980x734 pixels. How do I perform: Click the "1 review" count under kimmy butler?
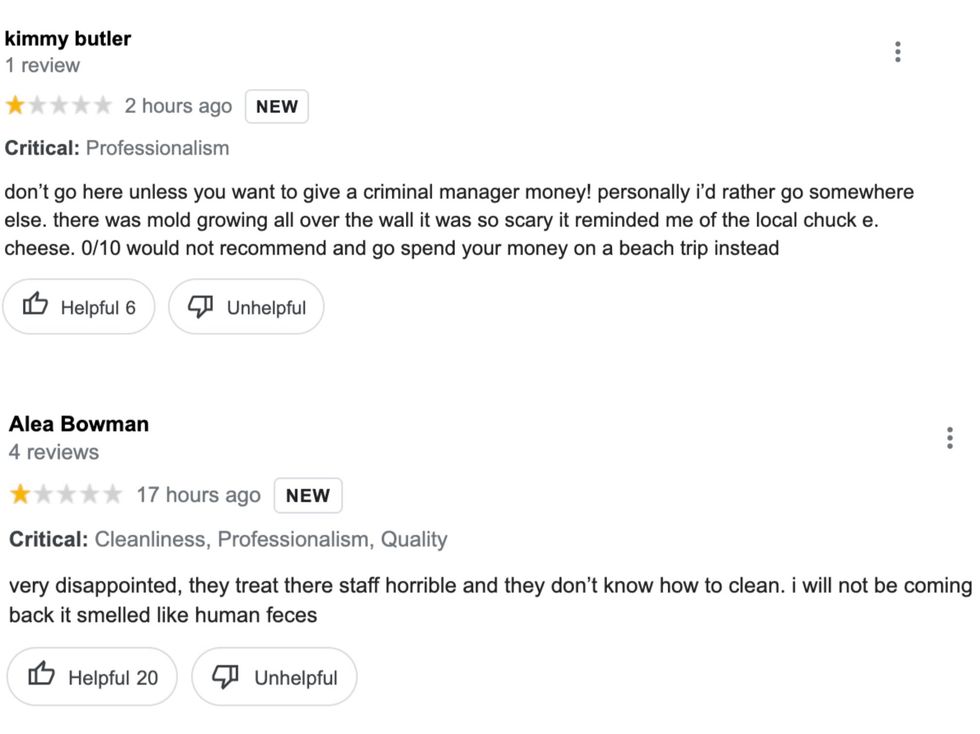pyautogui.click(x=43, y=66)
